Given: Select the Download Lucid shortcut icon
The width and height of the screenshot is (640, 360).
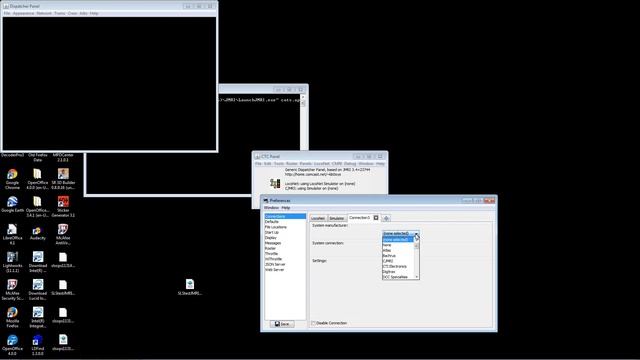Looking at the screenshot, I should tap(38, 290).
